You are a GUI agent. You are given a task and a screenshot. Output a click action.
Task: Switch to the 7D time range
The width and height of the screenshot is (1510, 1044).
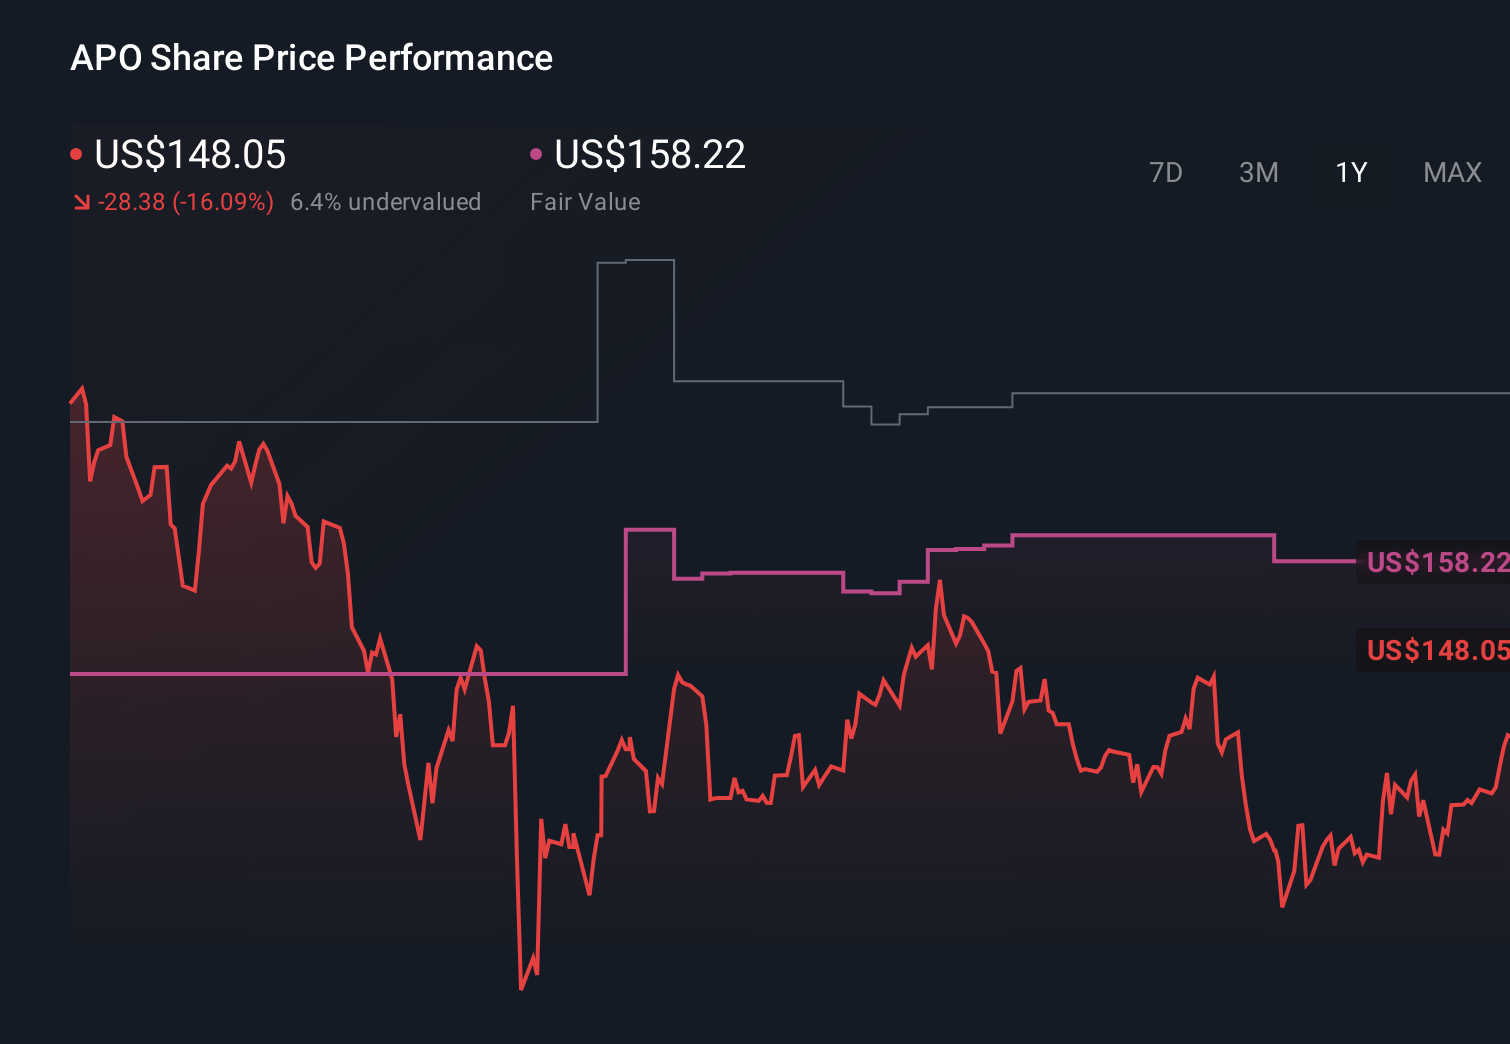(x=1166, y=172)
